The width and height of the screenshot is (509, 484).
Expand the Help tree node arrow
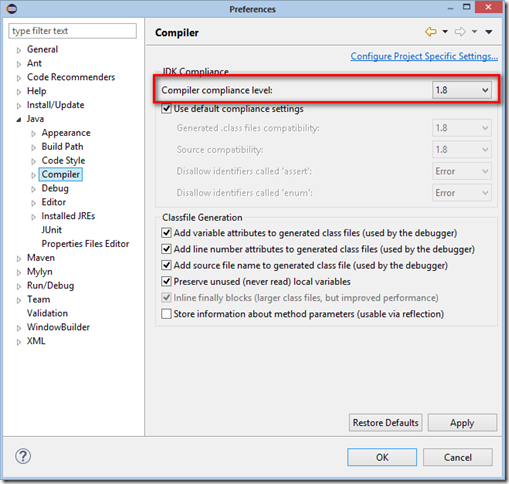(19, 92)
